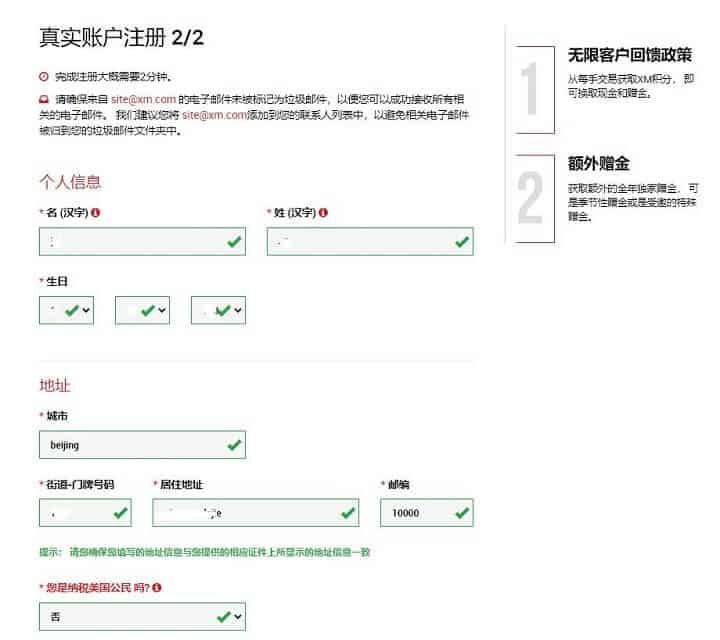Click the number 2 promo card graphic
The height and width of the screenshot is (640, 720).
tap(534, 198)
